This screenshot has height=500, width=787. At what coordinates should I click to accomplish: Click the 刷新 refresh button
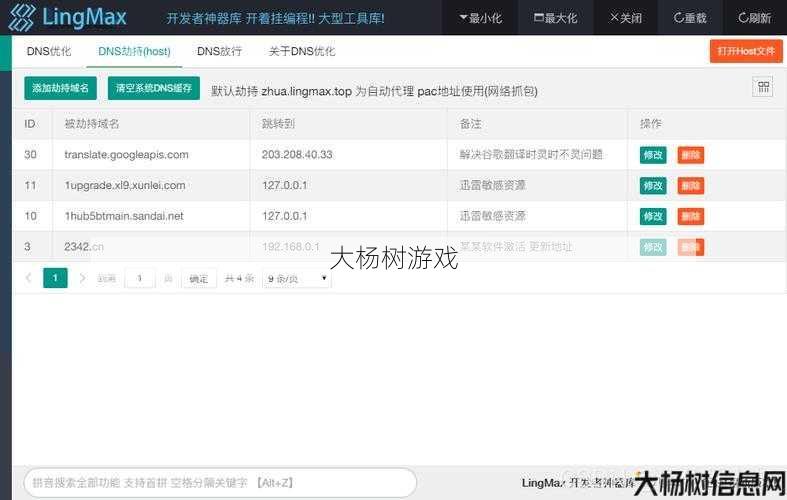point(754,18)
